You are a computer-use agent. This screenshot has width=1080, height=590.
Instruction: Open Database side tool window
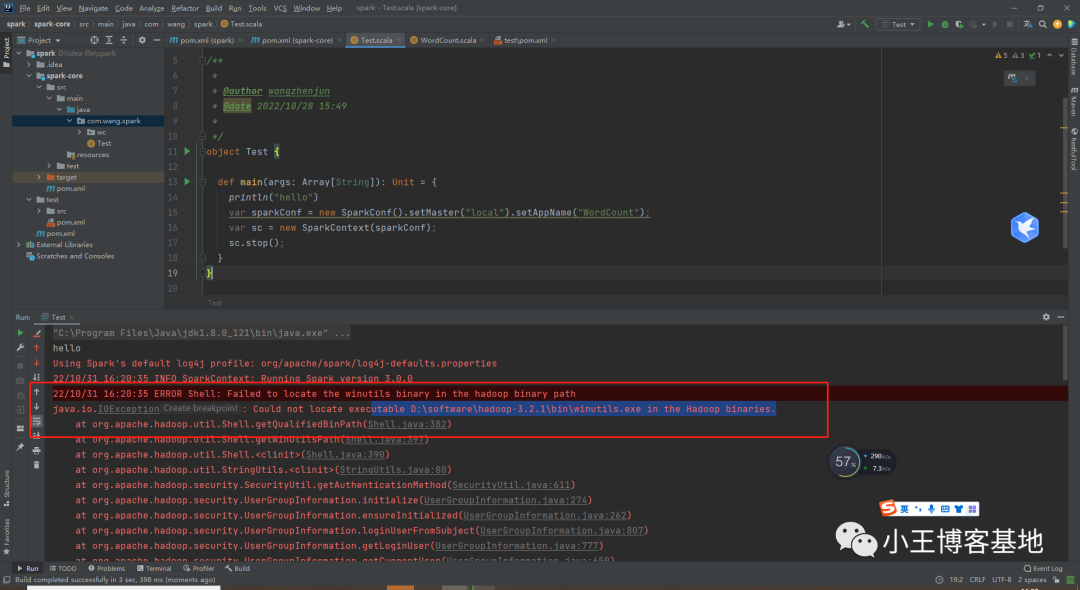tap(1074, 57)
